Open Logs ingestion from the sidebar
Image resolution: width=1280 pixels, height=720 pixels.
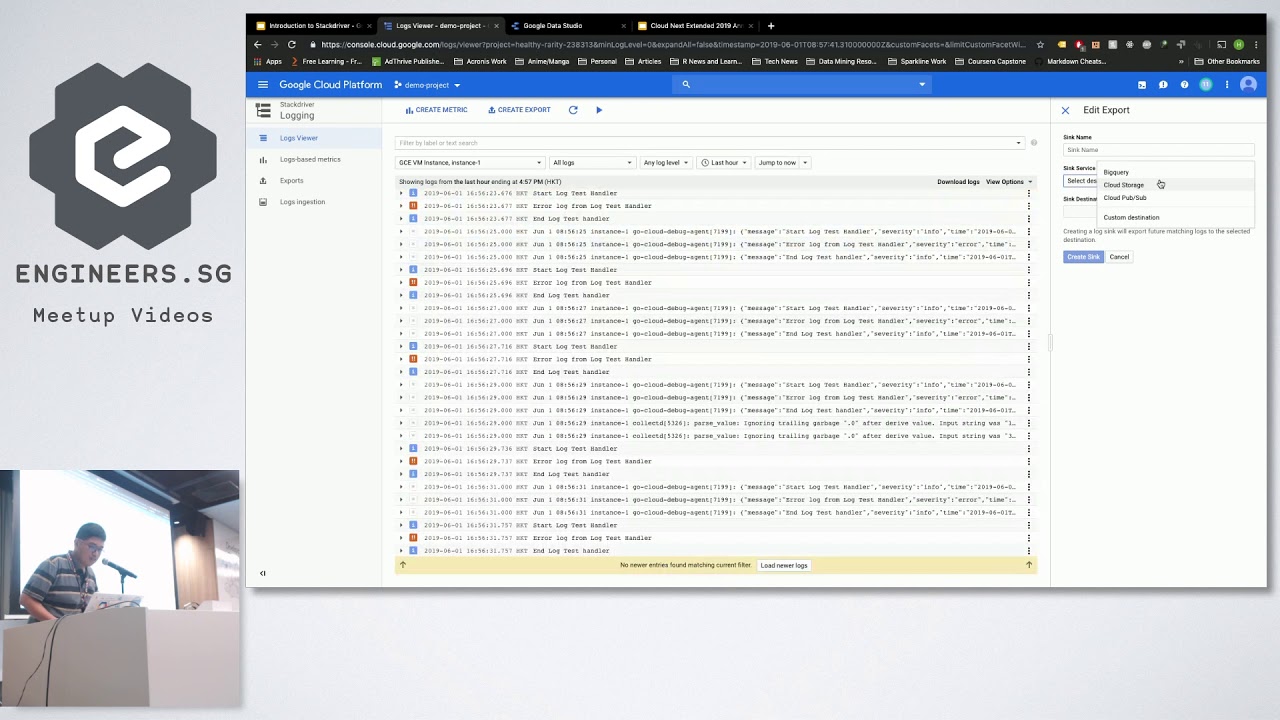pyautogui.click(x=302, y=202)
